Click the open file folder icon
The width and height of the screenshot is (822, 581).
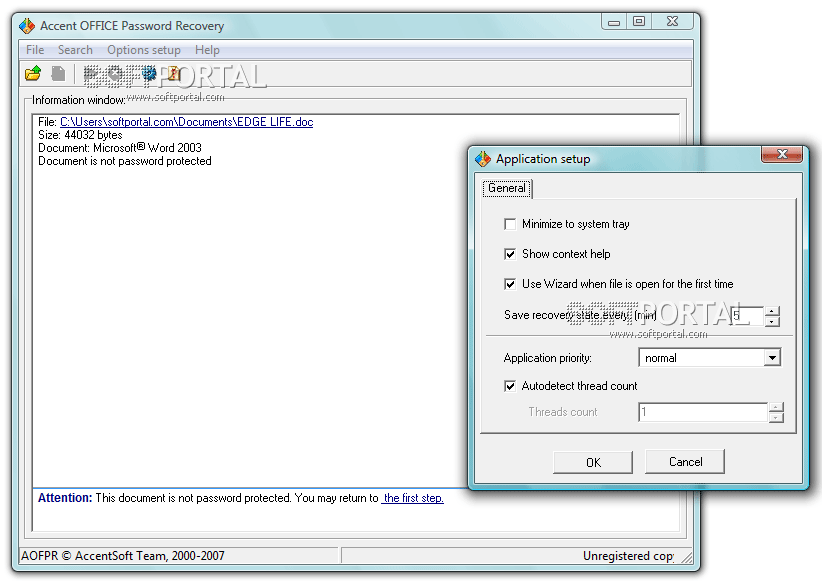tap(33, 73)
